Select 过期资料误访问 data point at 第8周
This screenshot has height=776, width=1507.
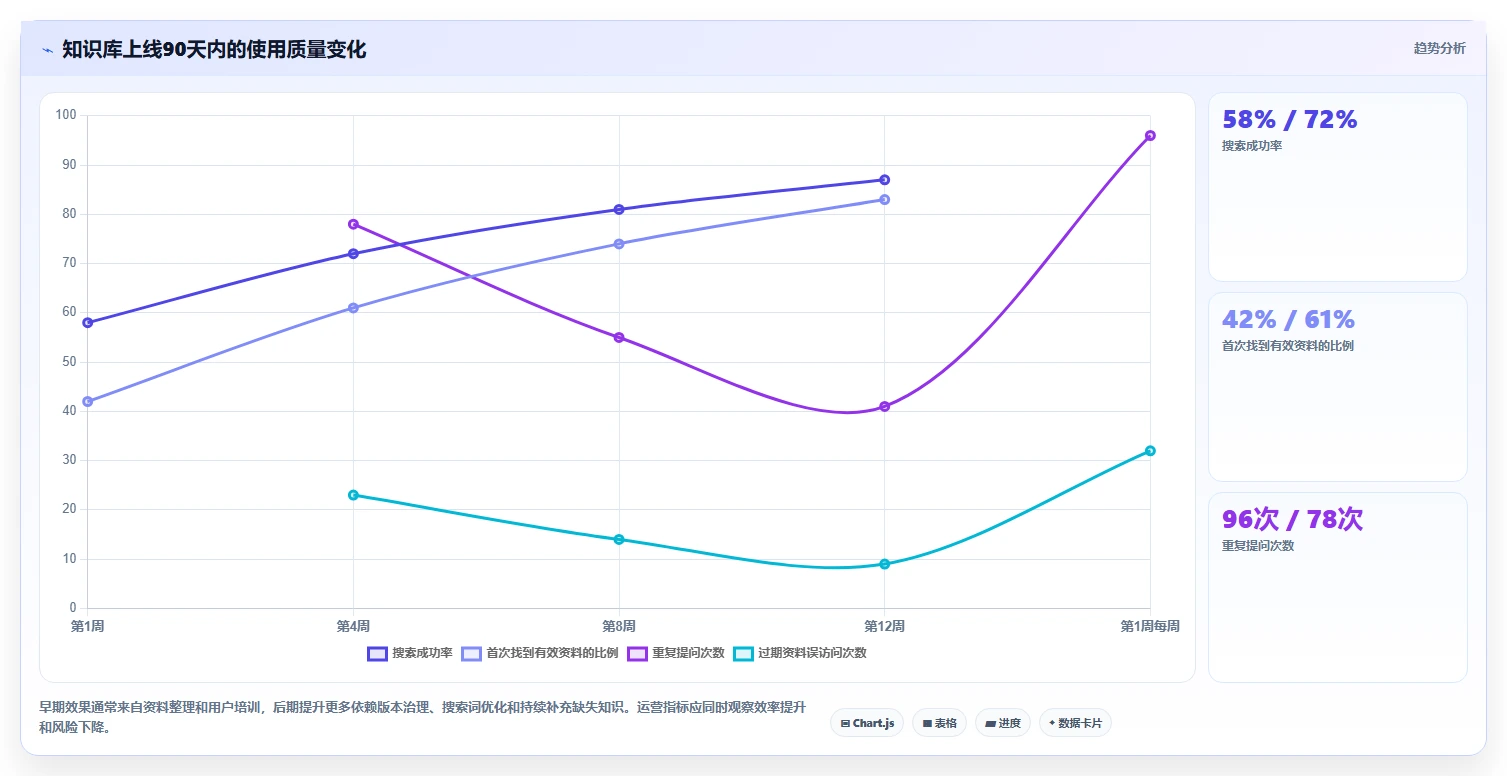(619, 540)
